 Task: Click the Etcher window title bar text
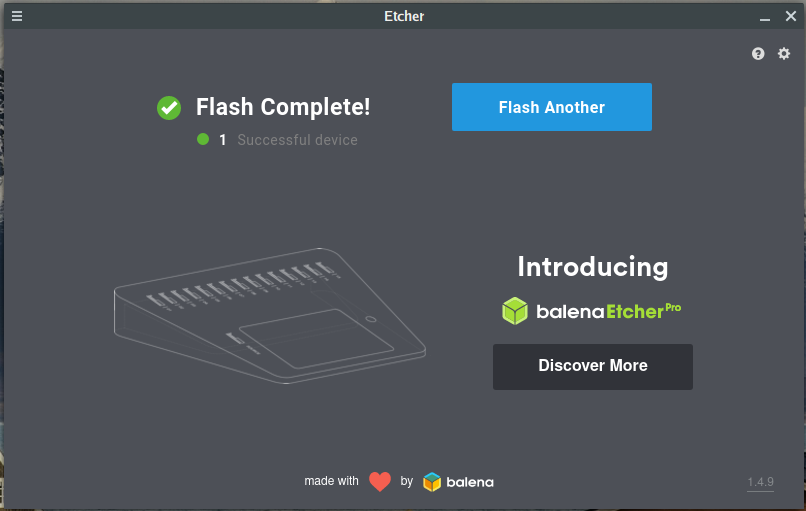(x=403, y=16)
